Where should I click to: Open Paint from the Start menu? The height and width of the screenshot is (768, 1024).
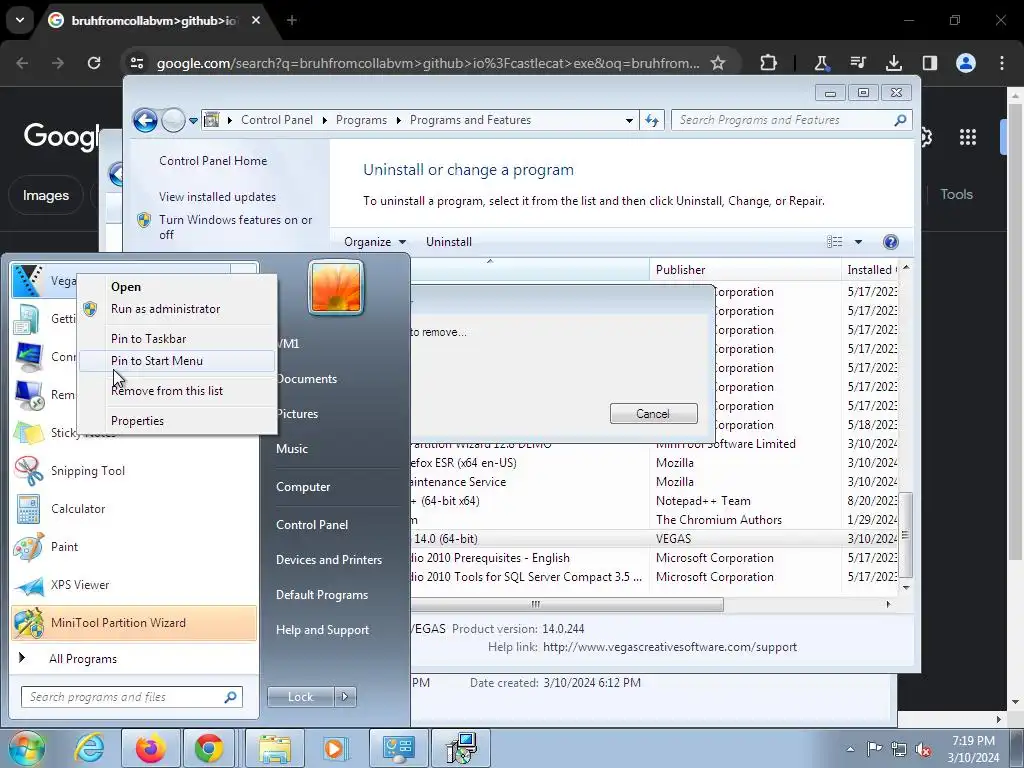(64, 547)
